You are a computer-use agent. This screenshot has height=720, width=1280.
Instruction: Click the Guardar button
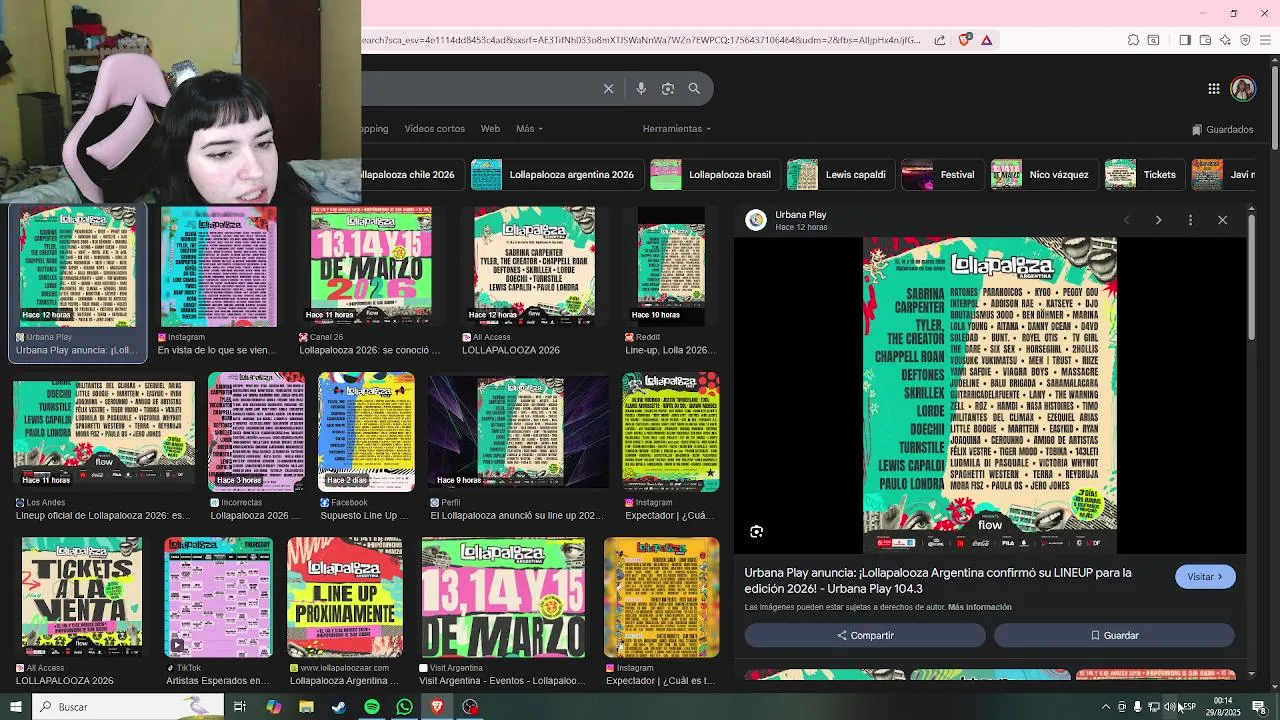1114,635
